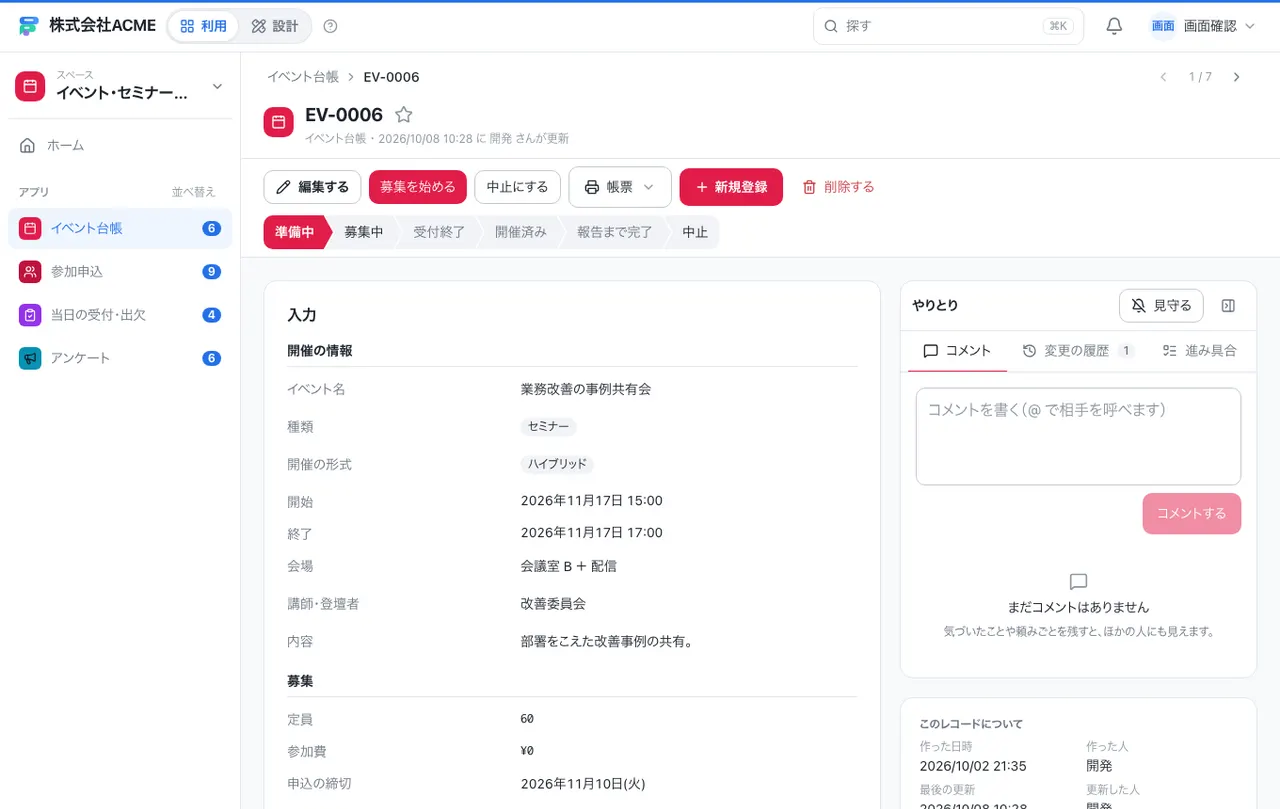Click the 株式会社ACME logo icon
1280x809 pixels.
[29, 26]
